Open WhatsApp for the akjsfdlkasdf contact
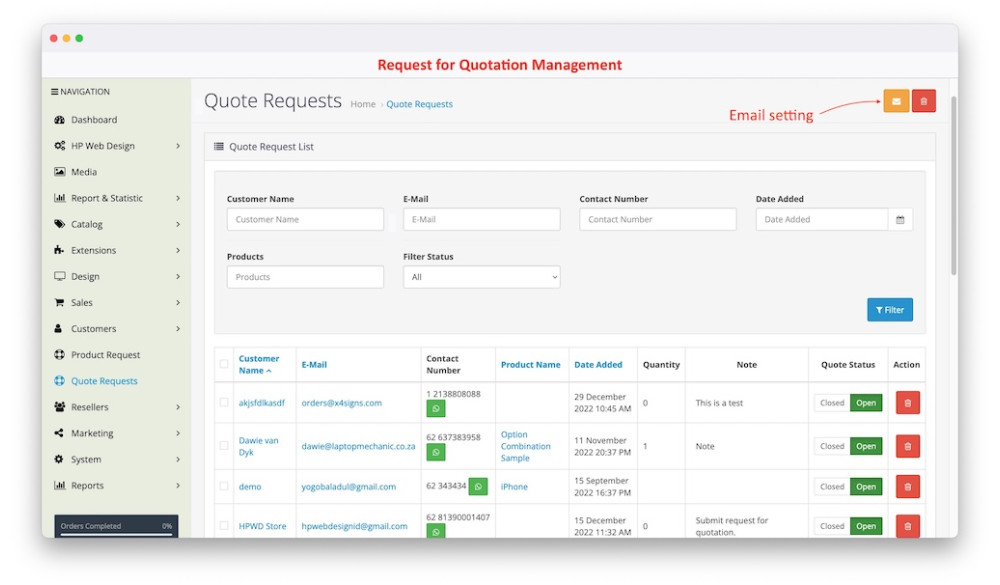Viewport: 1000px width, 585px height. [436, 409]
